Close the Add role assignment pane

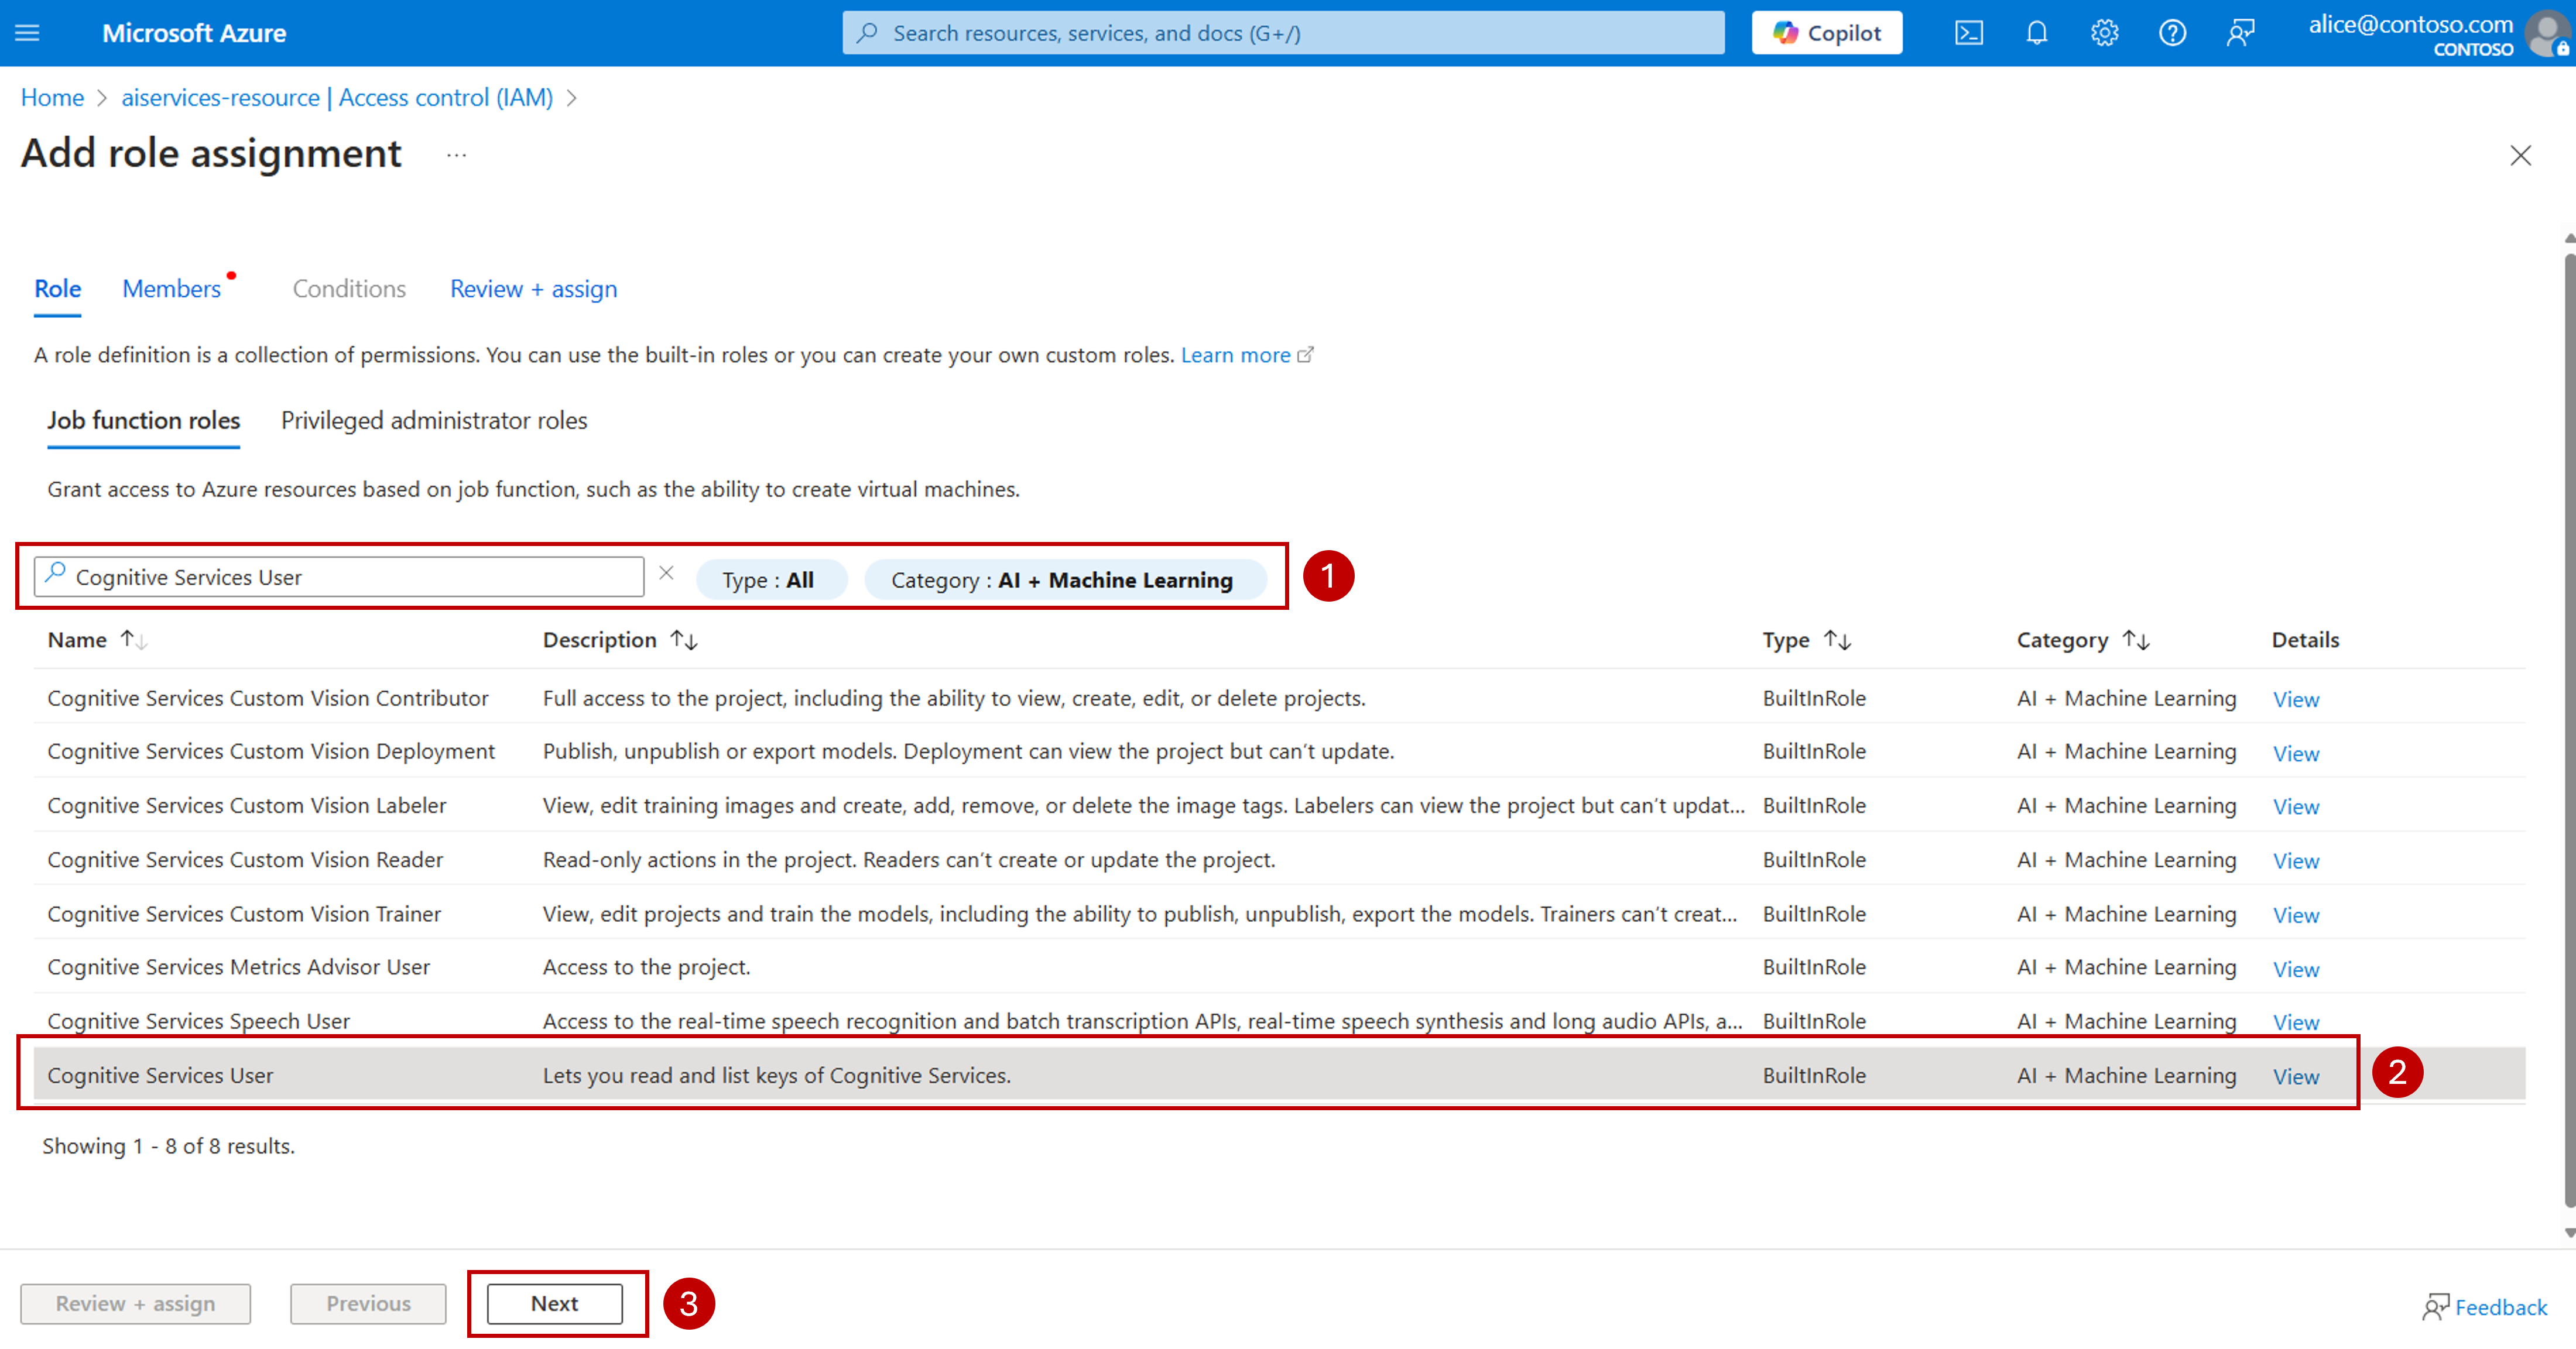[2520, 155]
